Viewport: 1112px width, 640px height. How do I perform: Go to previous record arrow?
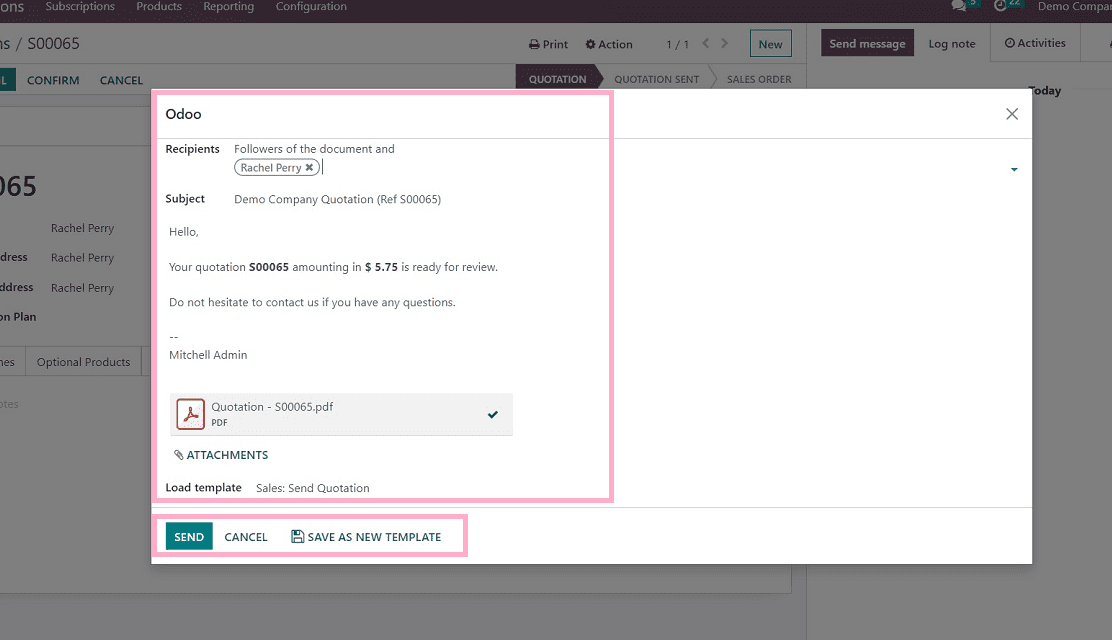click(706, 43)
